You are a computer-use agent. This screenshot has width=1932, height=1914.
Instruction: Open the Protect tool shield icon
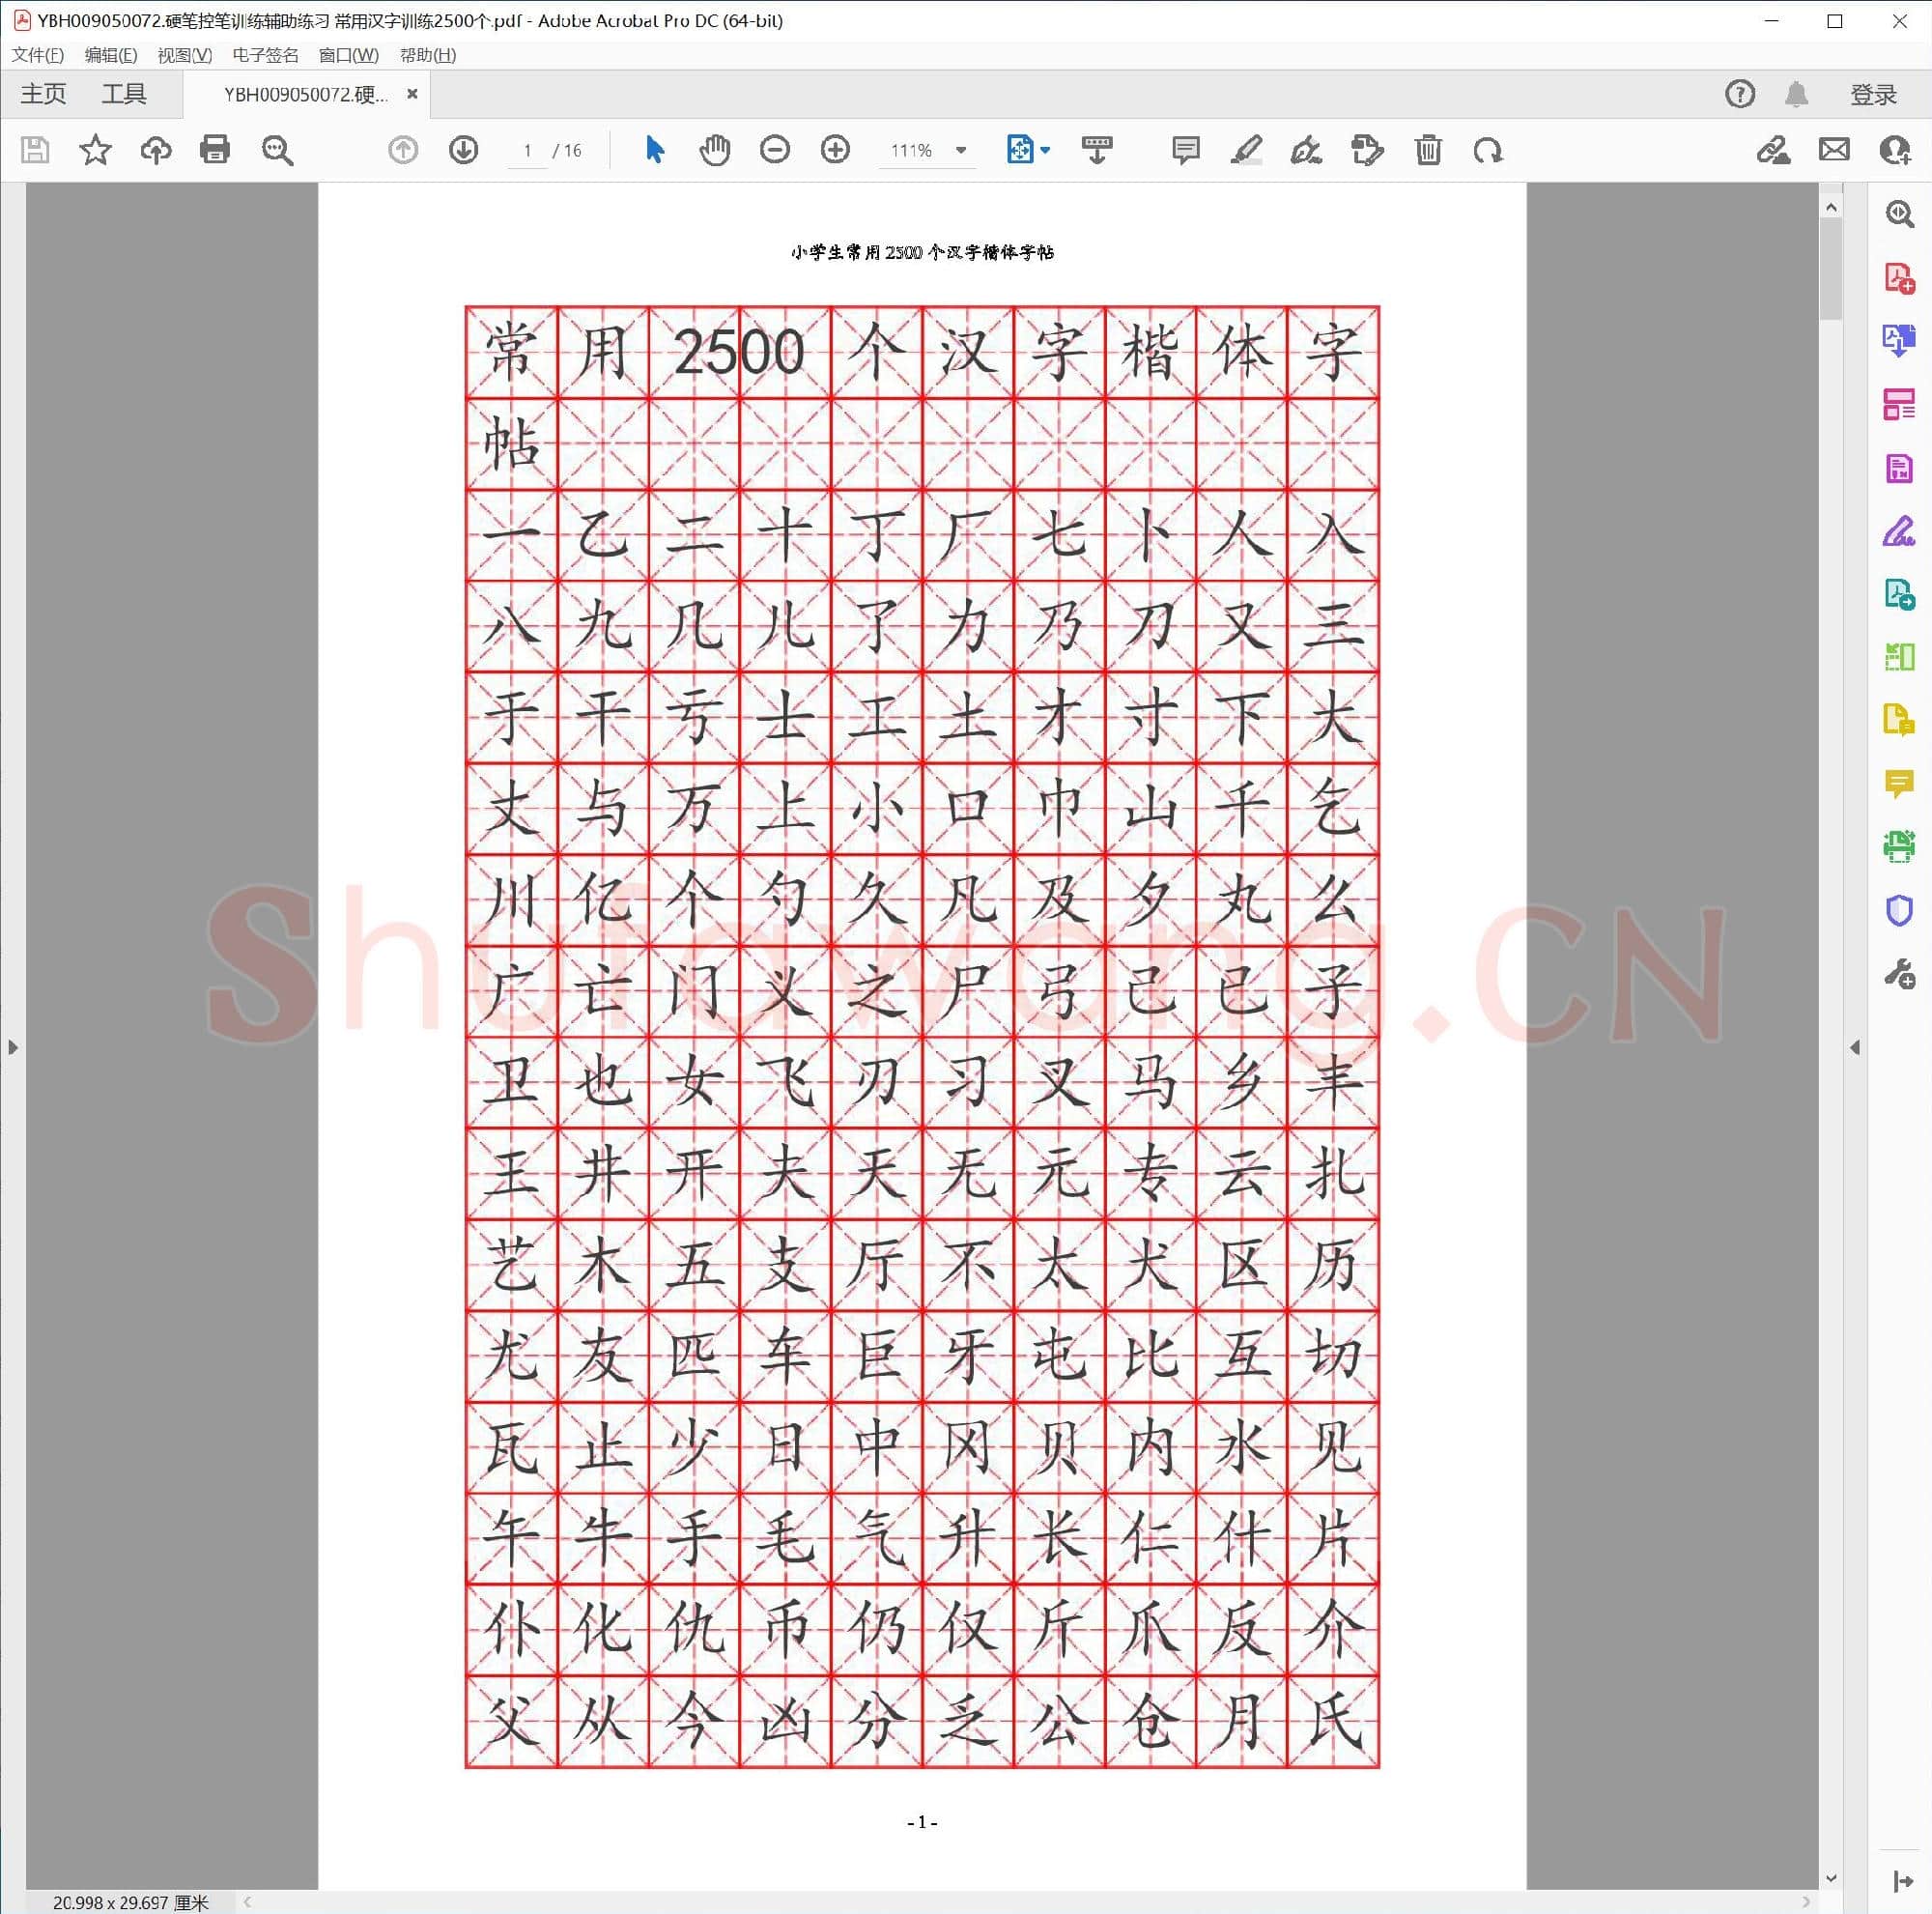point(1898,908)
